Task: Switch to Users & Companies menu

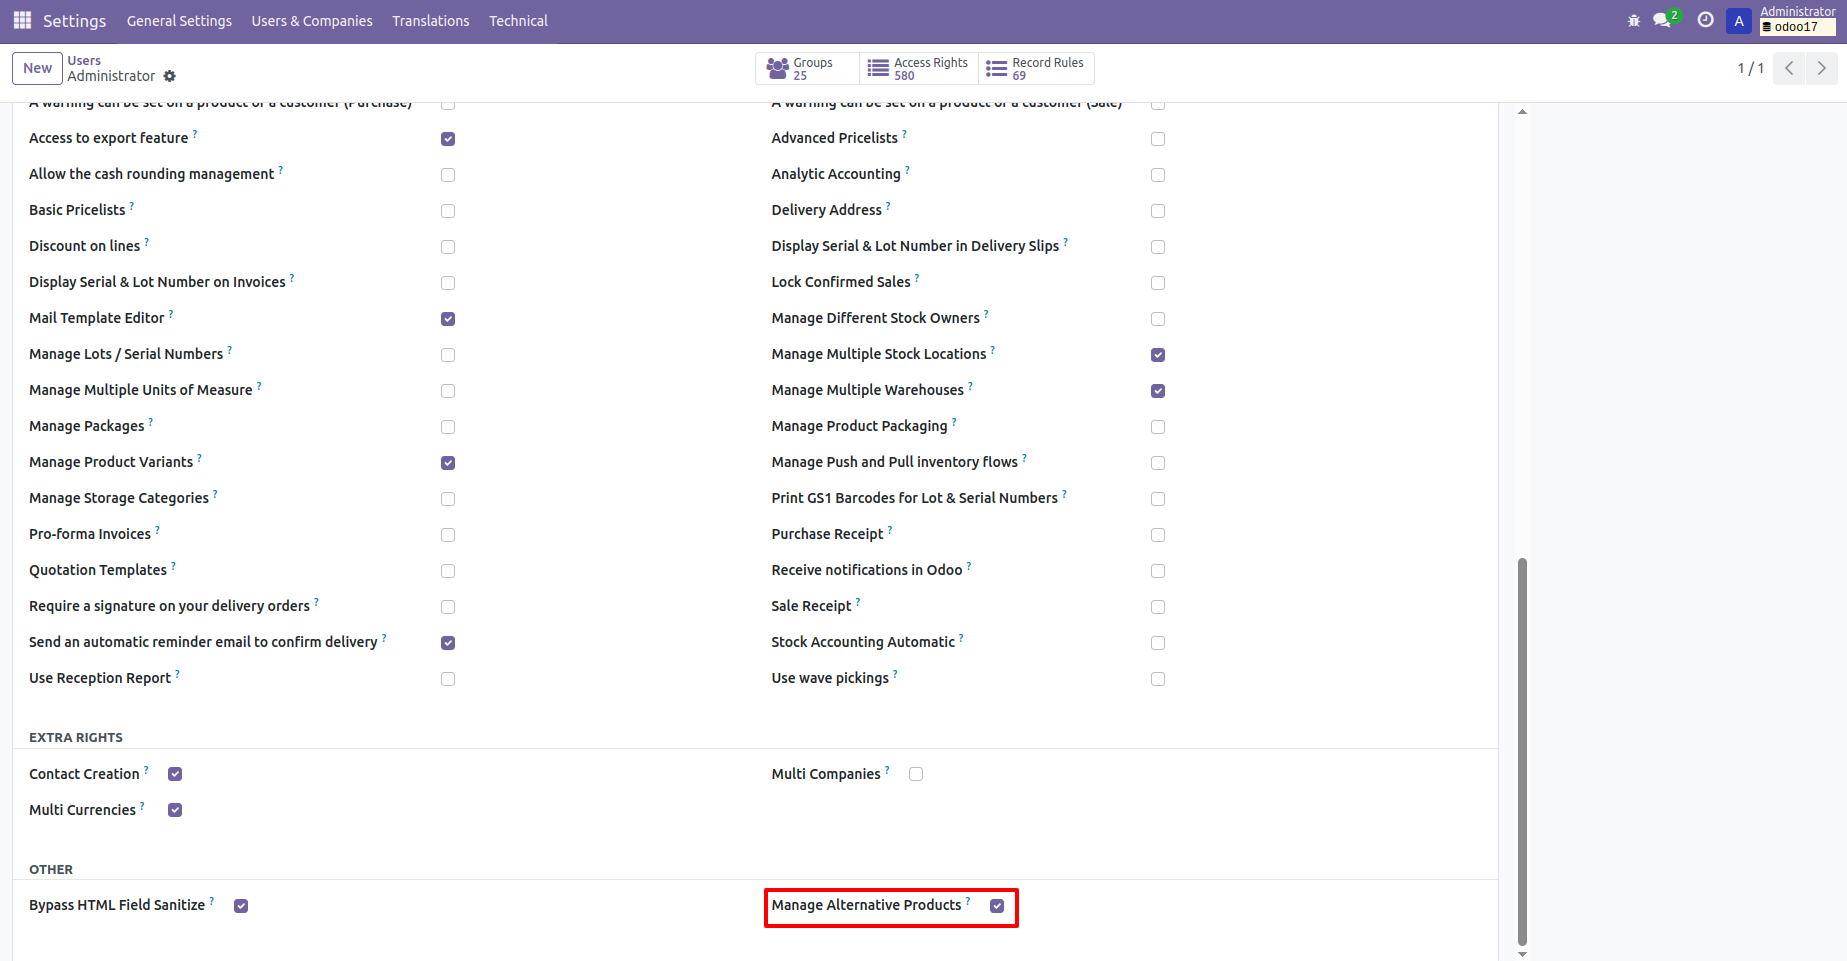Action: tap(311, 20)
